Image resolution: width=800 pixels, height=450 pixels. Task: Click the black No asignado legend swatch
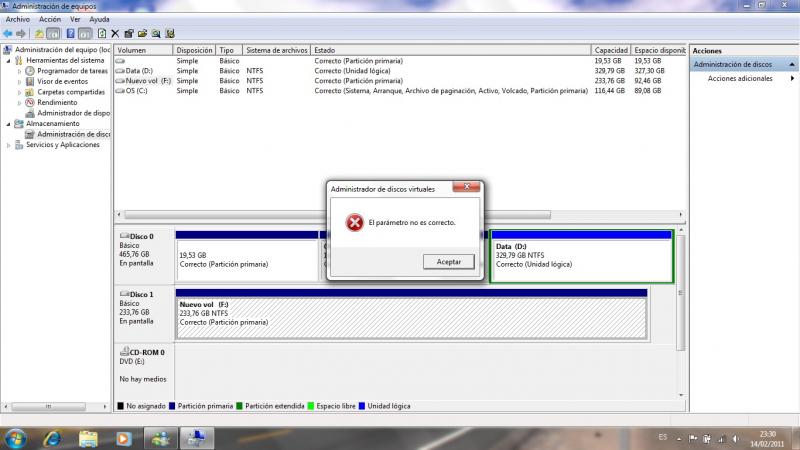pyautogui.click(x=120, y=406)
